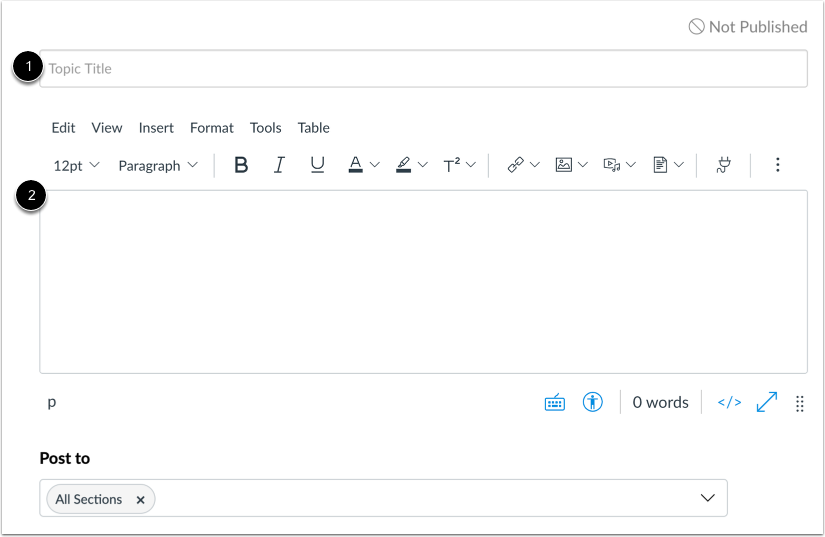Underline the selected text
825x537 pixels.
pos(317,165)
